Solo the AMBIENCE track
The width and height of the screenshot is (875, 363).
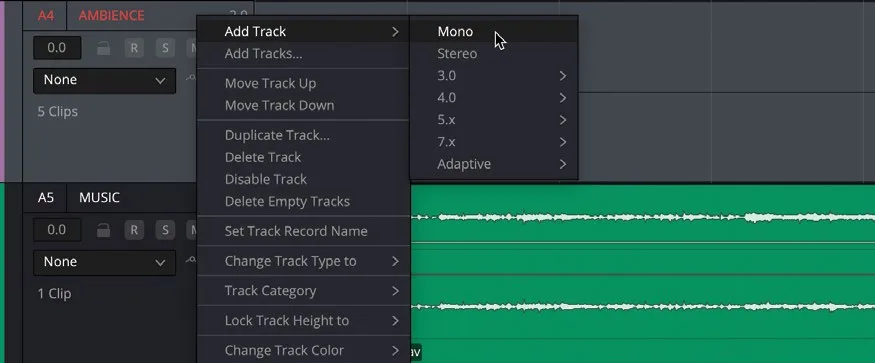pos(165,48)
